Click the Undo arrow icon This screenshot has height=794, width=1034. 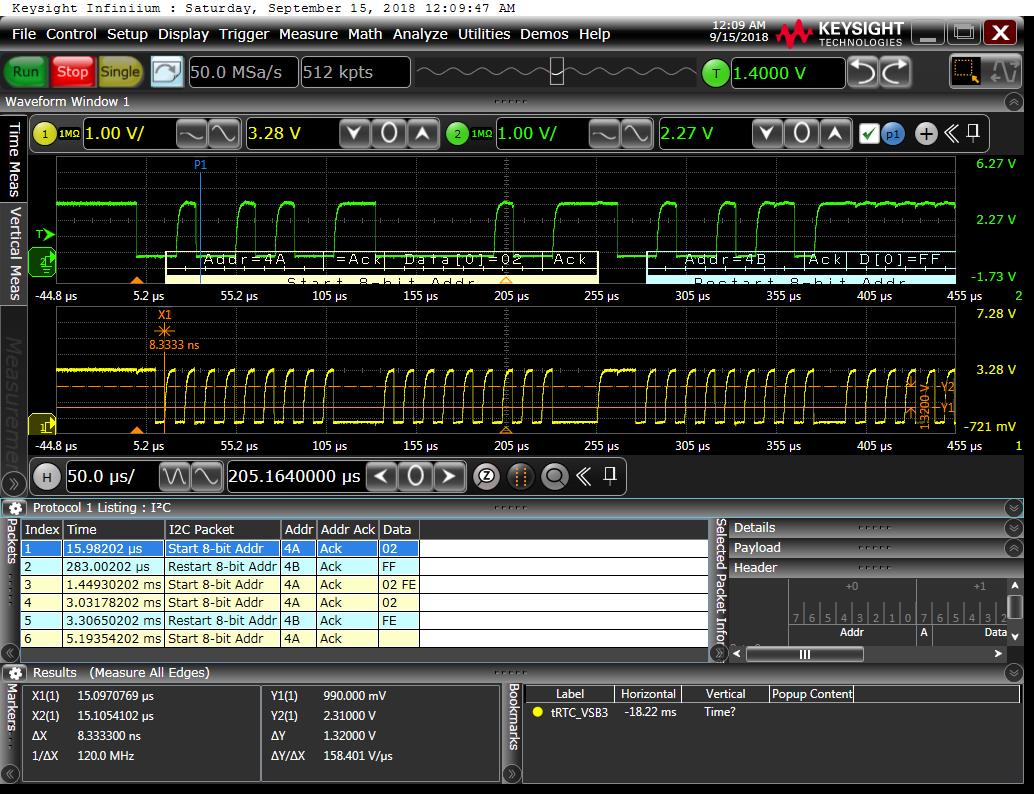863,72
